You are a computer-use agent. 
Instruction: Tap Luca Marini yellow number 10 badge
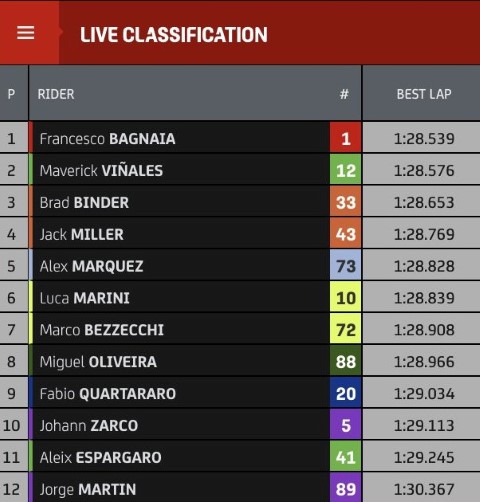coord(345,297)
